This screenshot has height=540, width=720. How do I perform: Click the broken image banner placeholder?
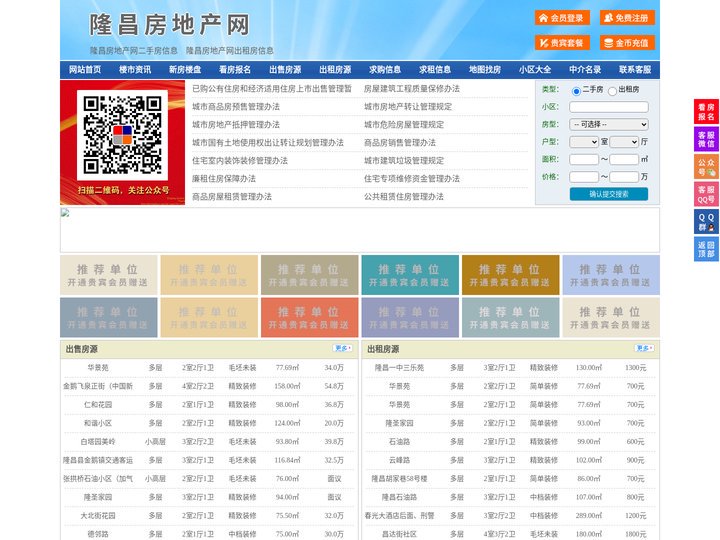[360, 230]
